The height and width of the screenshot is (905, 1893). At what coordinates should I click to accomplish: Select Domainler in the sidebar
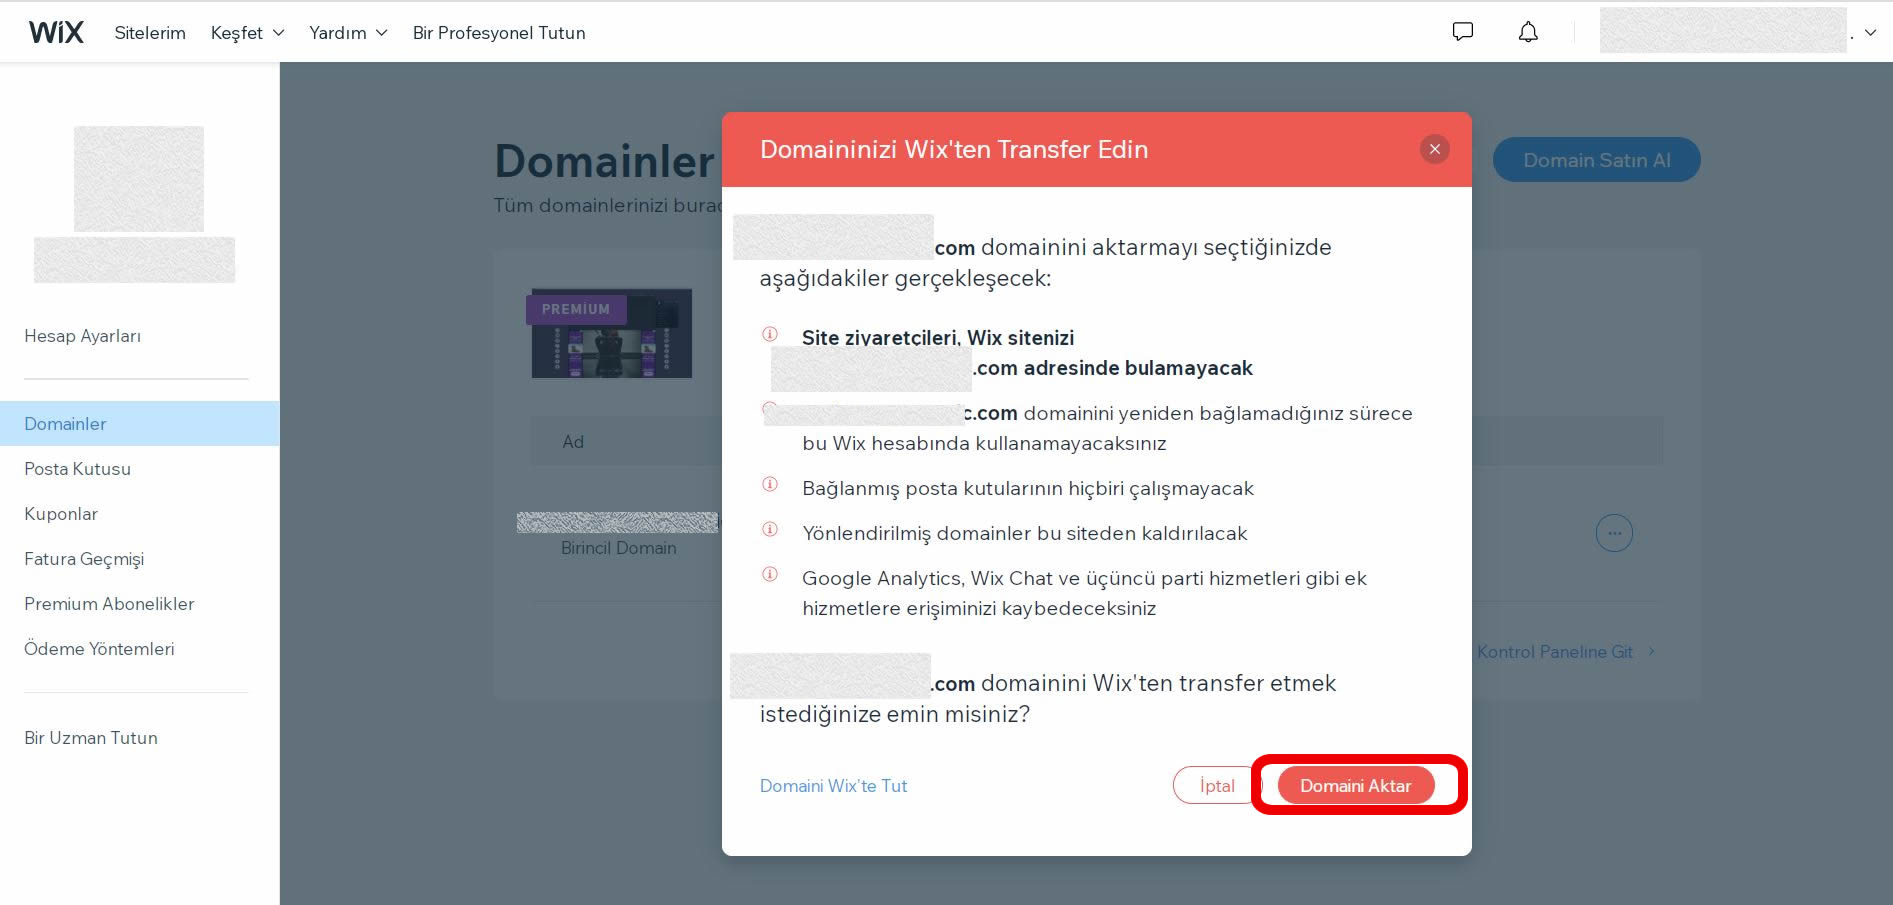[139, 424]
